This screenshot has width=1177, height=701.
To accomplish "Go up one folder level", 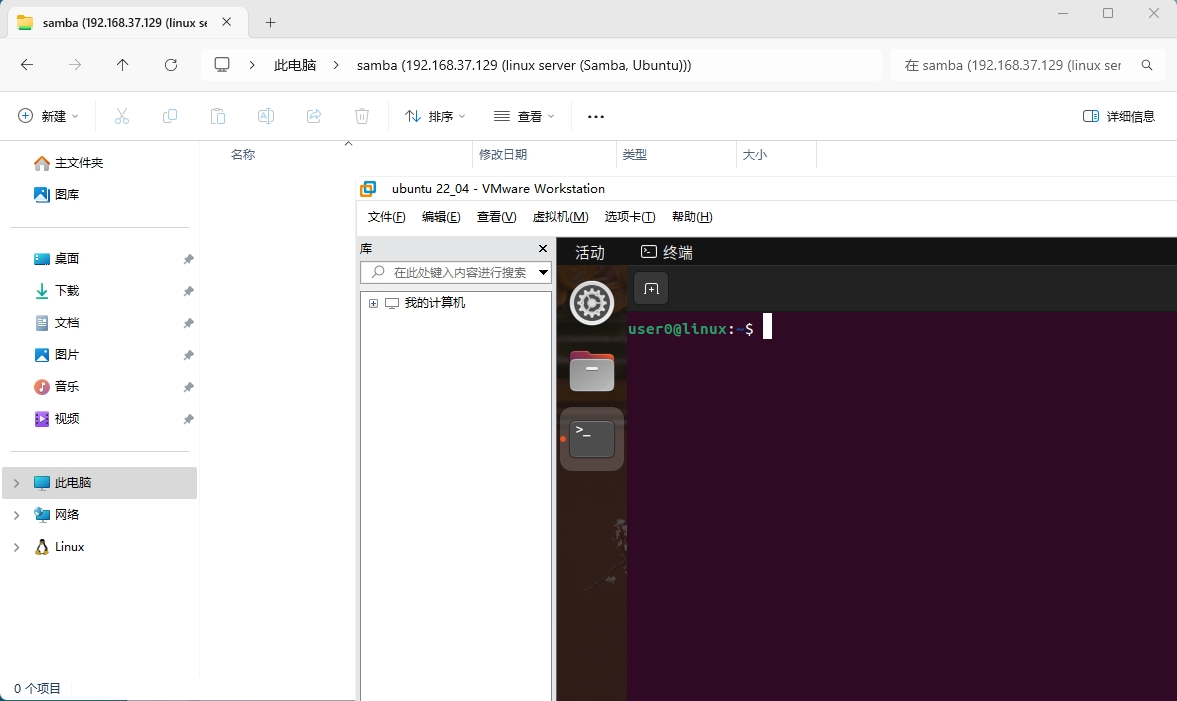I will coord(122,65).
